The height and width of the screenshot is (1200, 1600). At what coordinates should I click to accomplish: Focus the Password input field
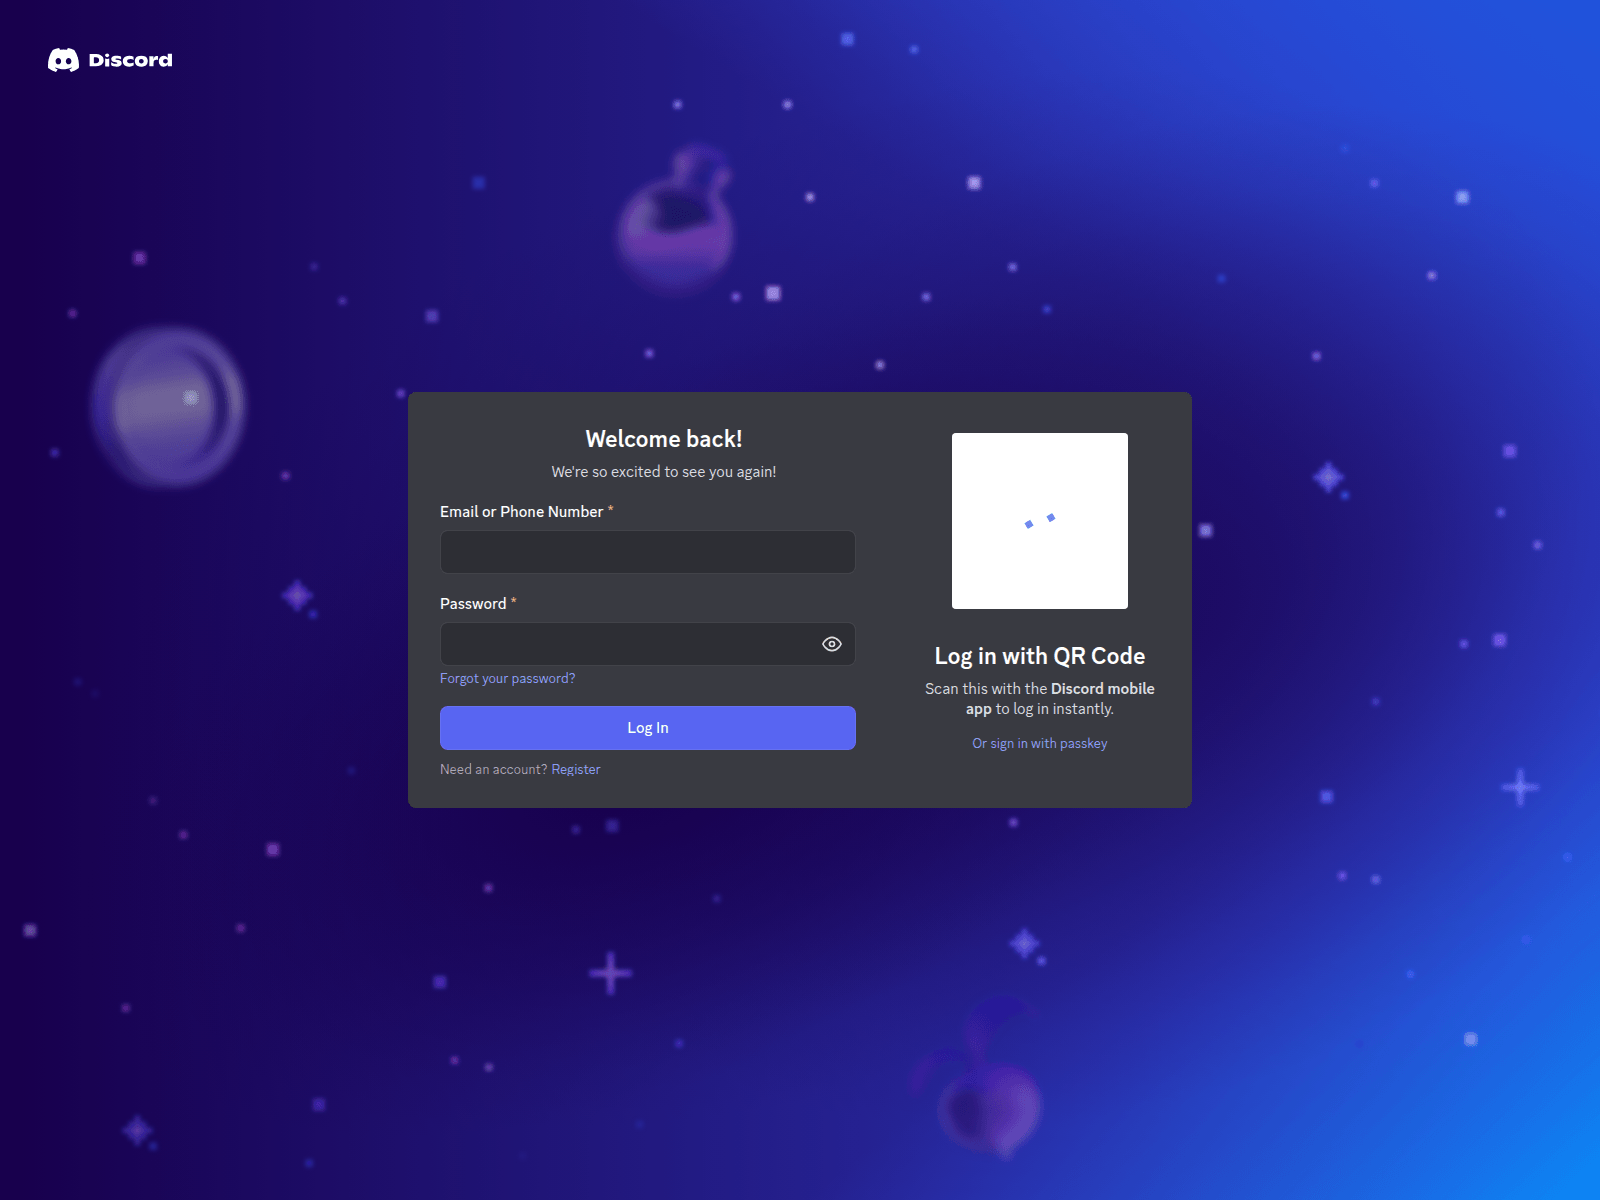[x=648, y=644]
